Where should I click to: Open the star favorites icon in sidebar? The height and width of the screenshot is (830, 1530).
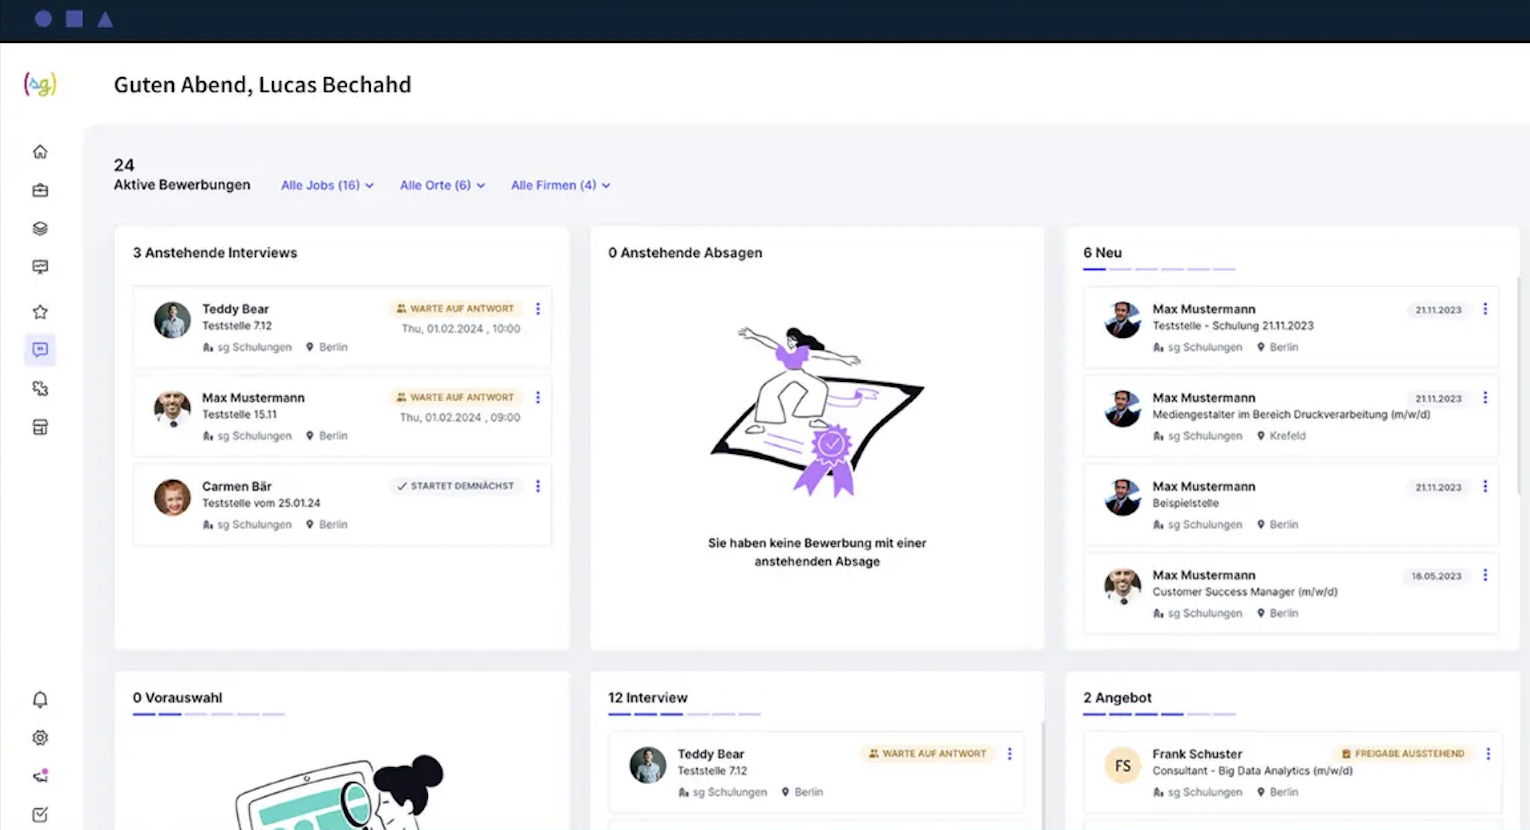coord(40,312)
